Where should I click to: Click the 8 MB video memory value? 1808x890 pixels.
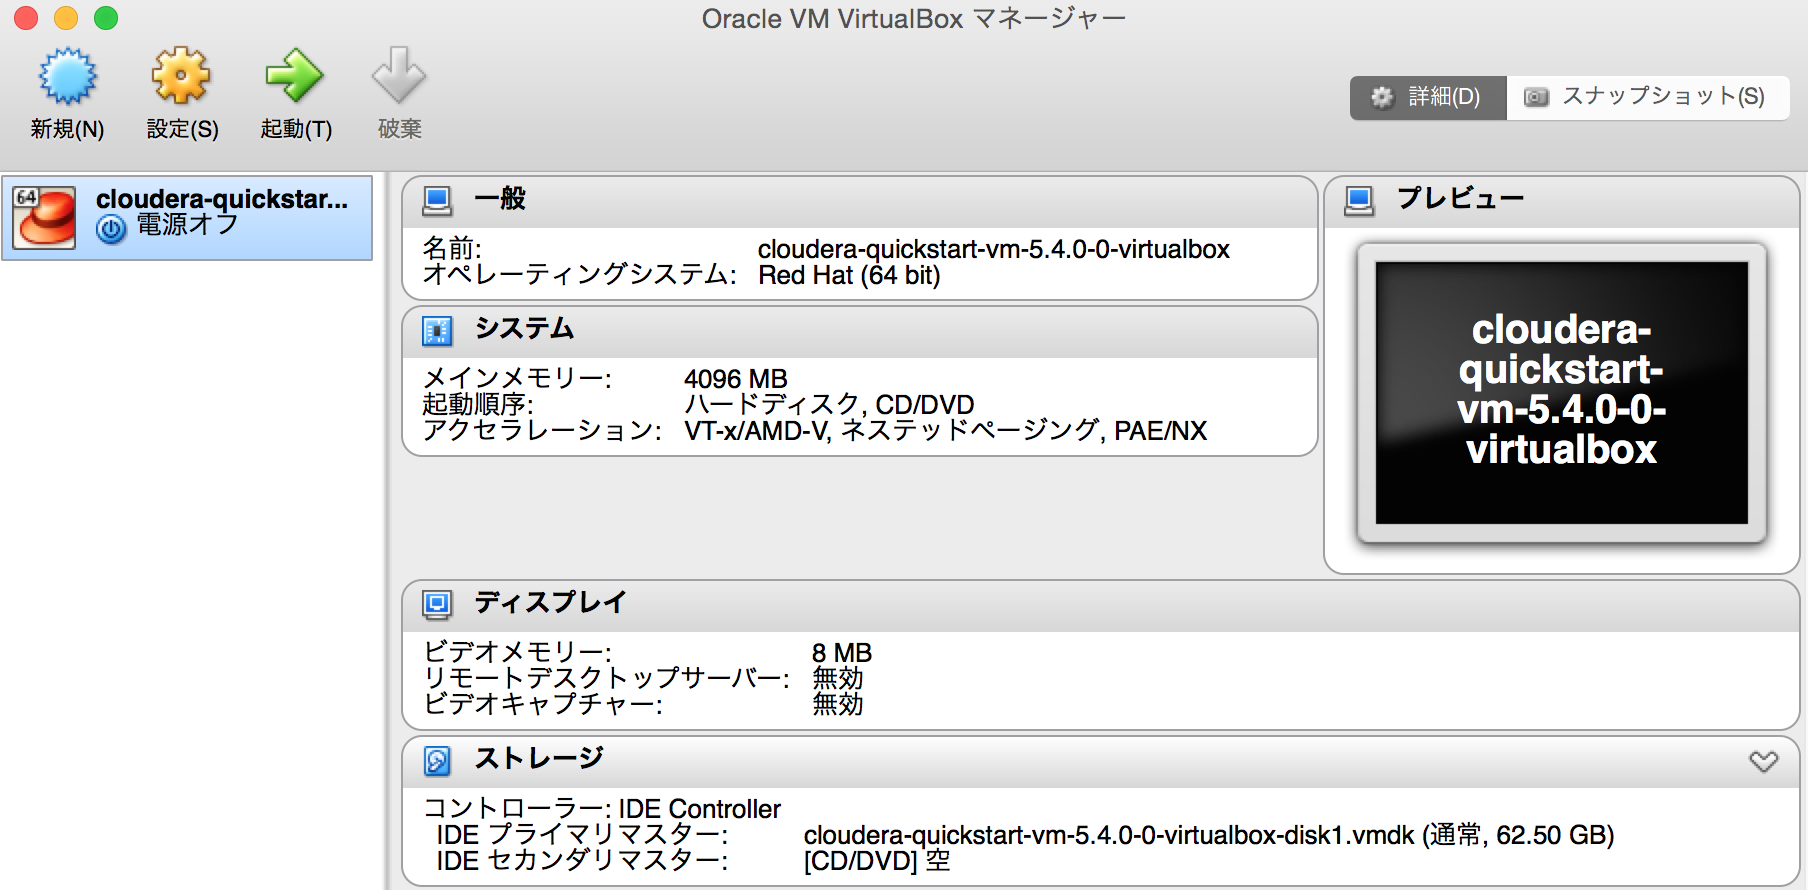(842, 653)
